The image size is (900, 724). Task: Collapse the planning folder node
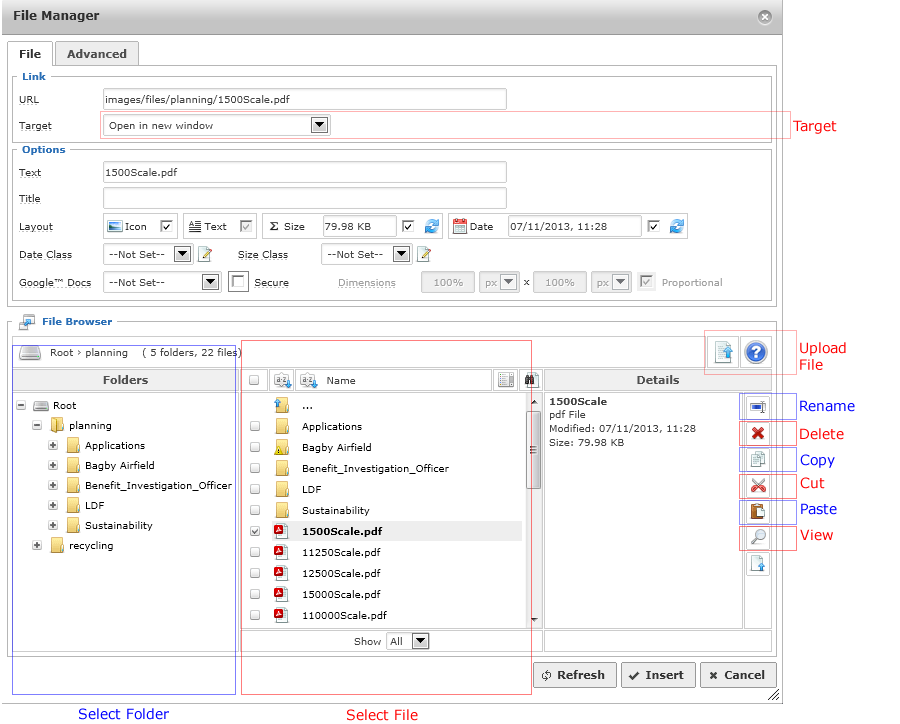pyautogui.click(x=37, y=425)
